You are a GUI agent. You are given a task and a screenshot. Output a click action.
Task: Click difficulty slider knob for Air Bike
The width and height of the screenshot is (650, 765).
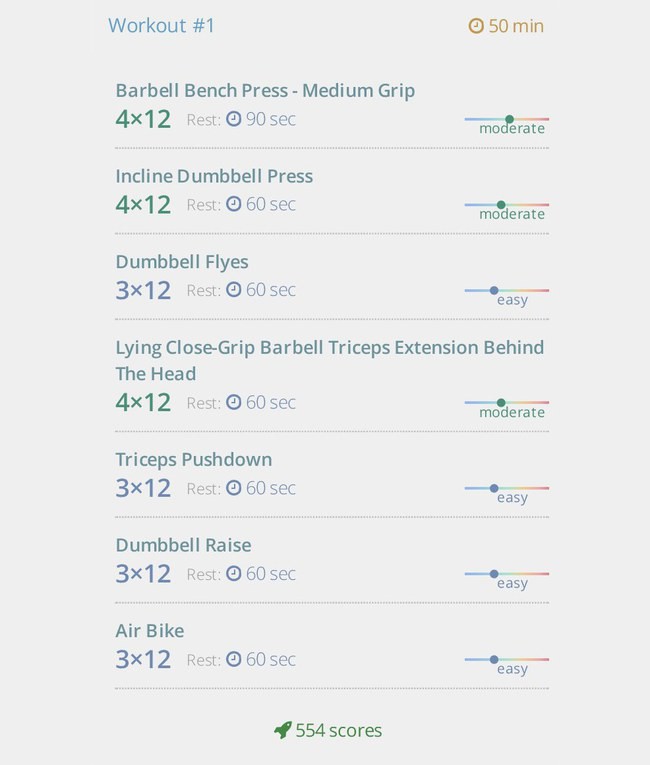coord(494,660)
